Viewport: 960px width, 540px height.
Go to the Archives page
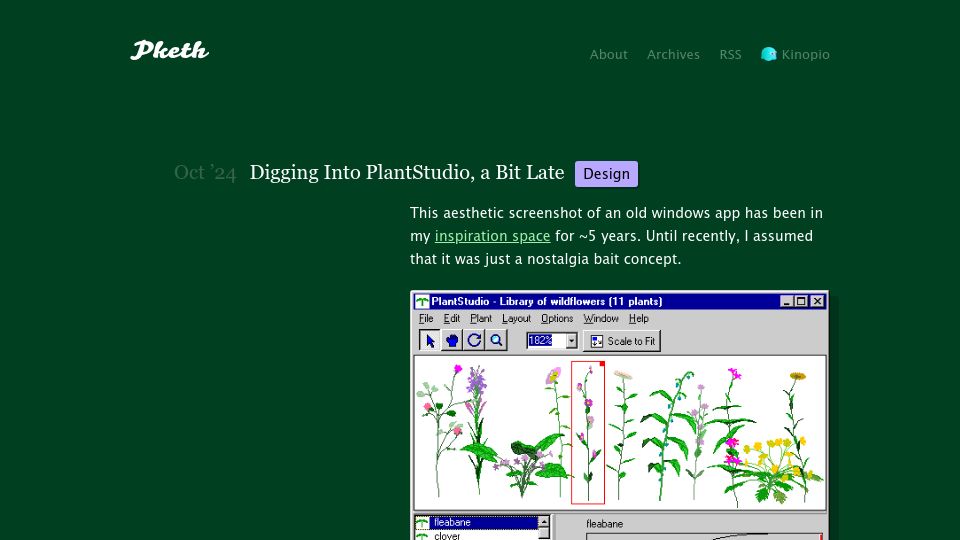[x=673, y=54]
